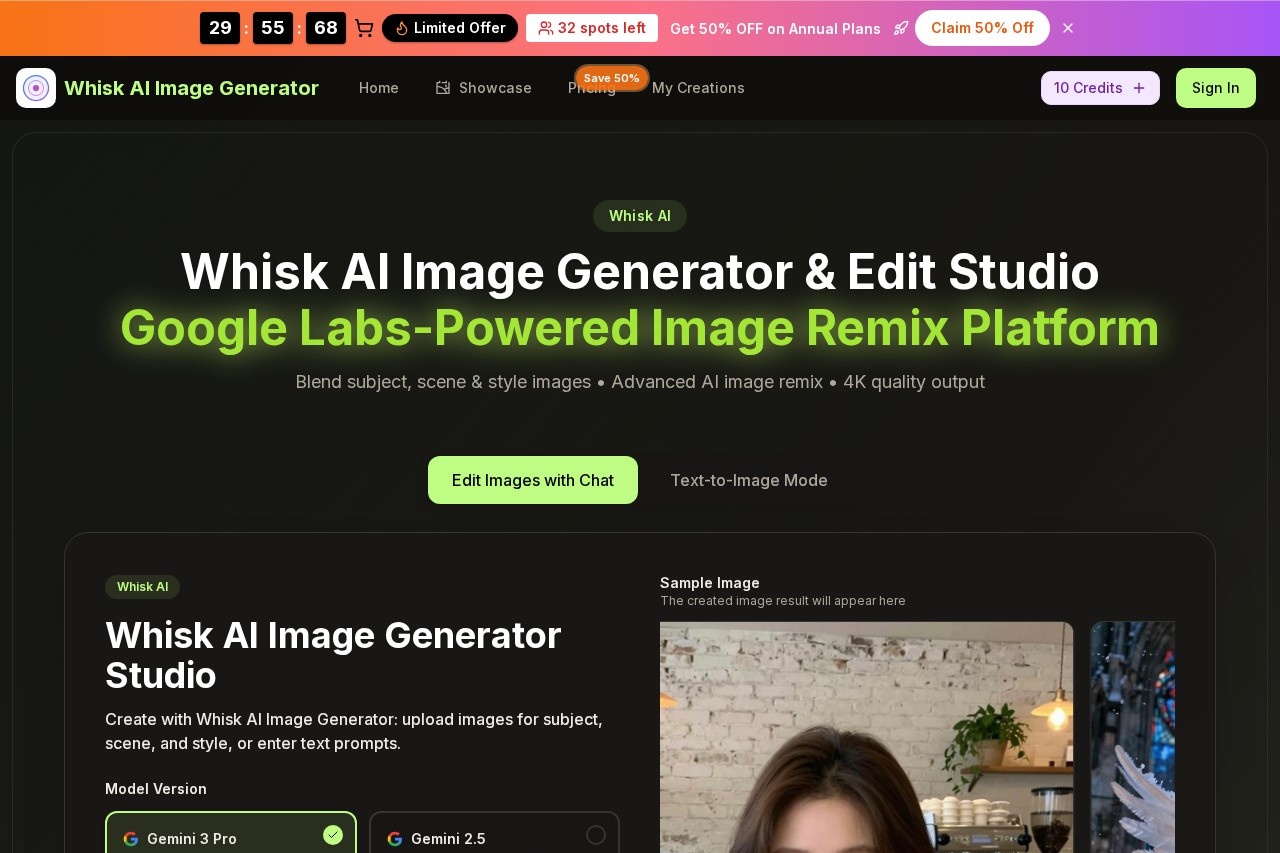The height and width of the screenshot is (853, 1280).
Task: Click the countdown timer box showing 68
Action: coord(326,28)
